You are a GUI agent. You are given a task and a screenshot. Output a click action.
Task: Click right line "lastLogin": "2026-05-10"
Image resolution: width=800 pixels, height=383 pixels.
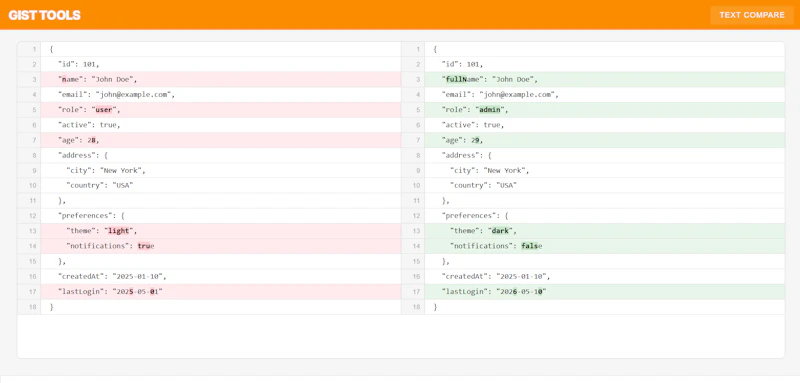[605, 292]
